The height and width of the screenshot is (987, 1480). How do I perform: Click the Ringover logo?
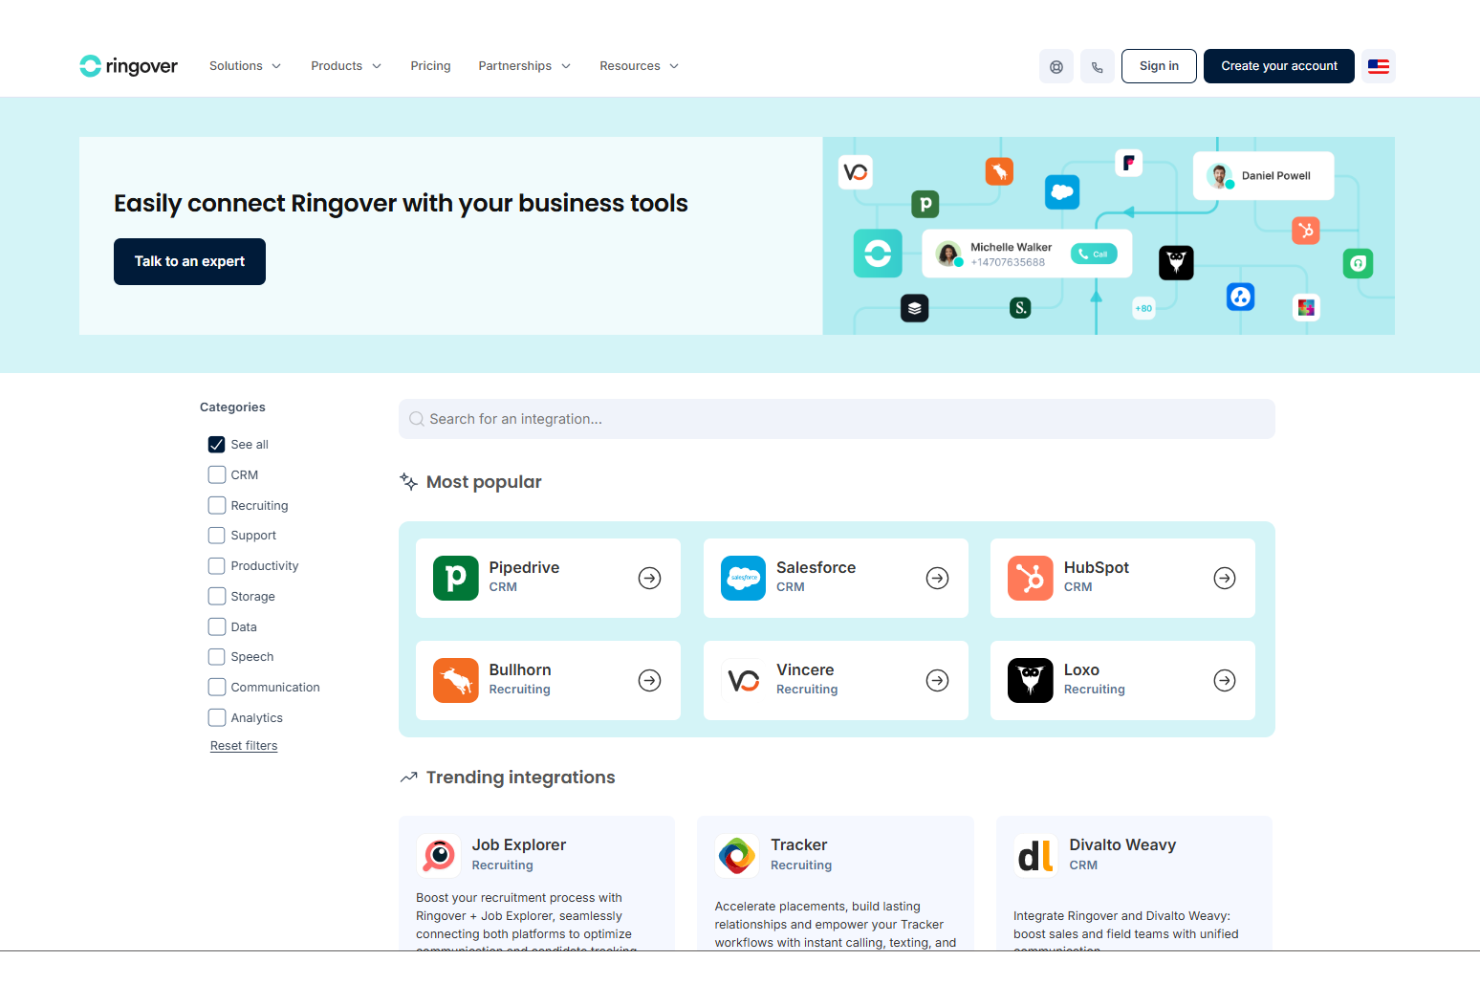[x=128, y=66]
